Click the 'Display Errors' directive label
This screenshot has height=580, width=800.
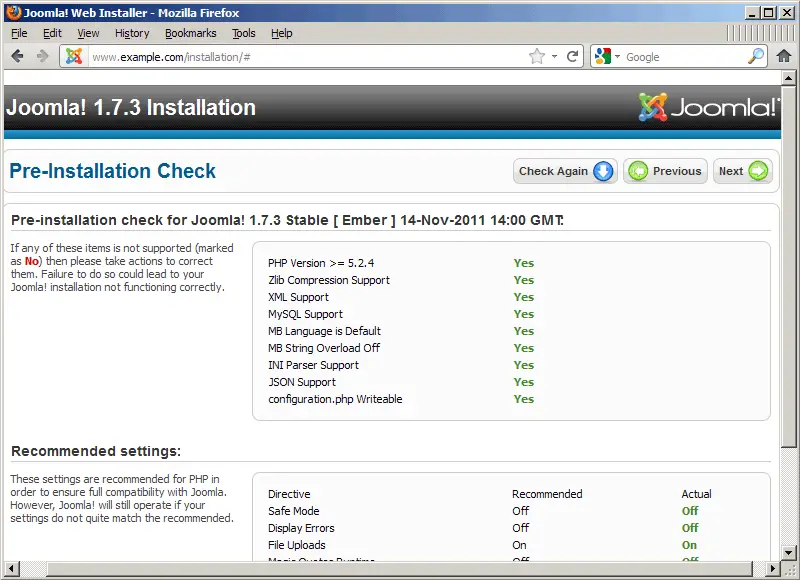click(301, 528)
